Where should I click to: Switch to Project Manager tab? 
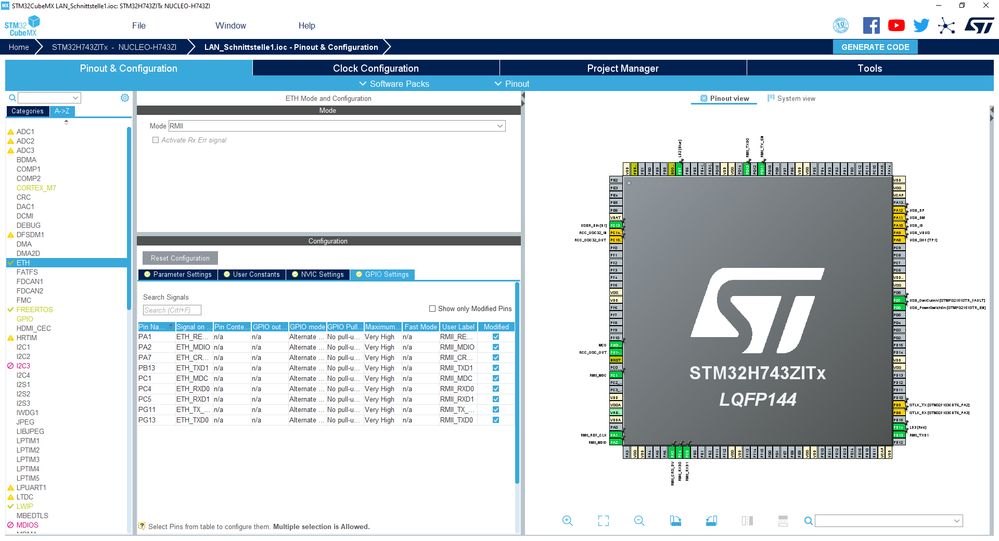(622, 68)
